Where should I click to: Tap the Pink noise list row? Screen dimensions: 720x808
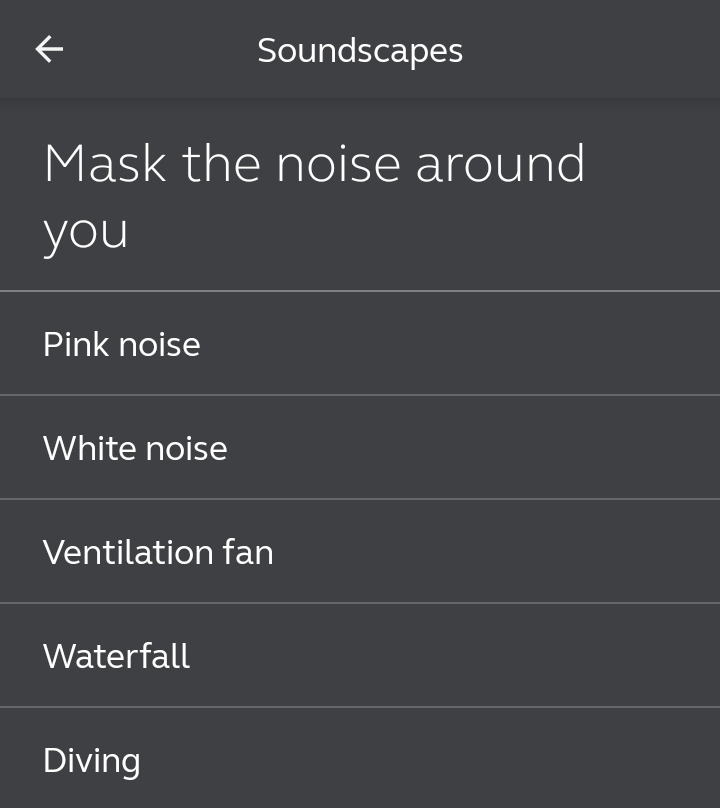coord(360,344)
